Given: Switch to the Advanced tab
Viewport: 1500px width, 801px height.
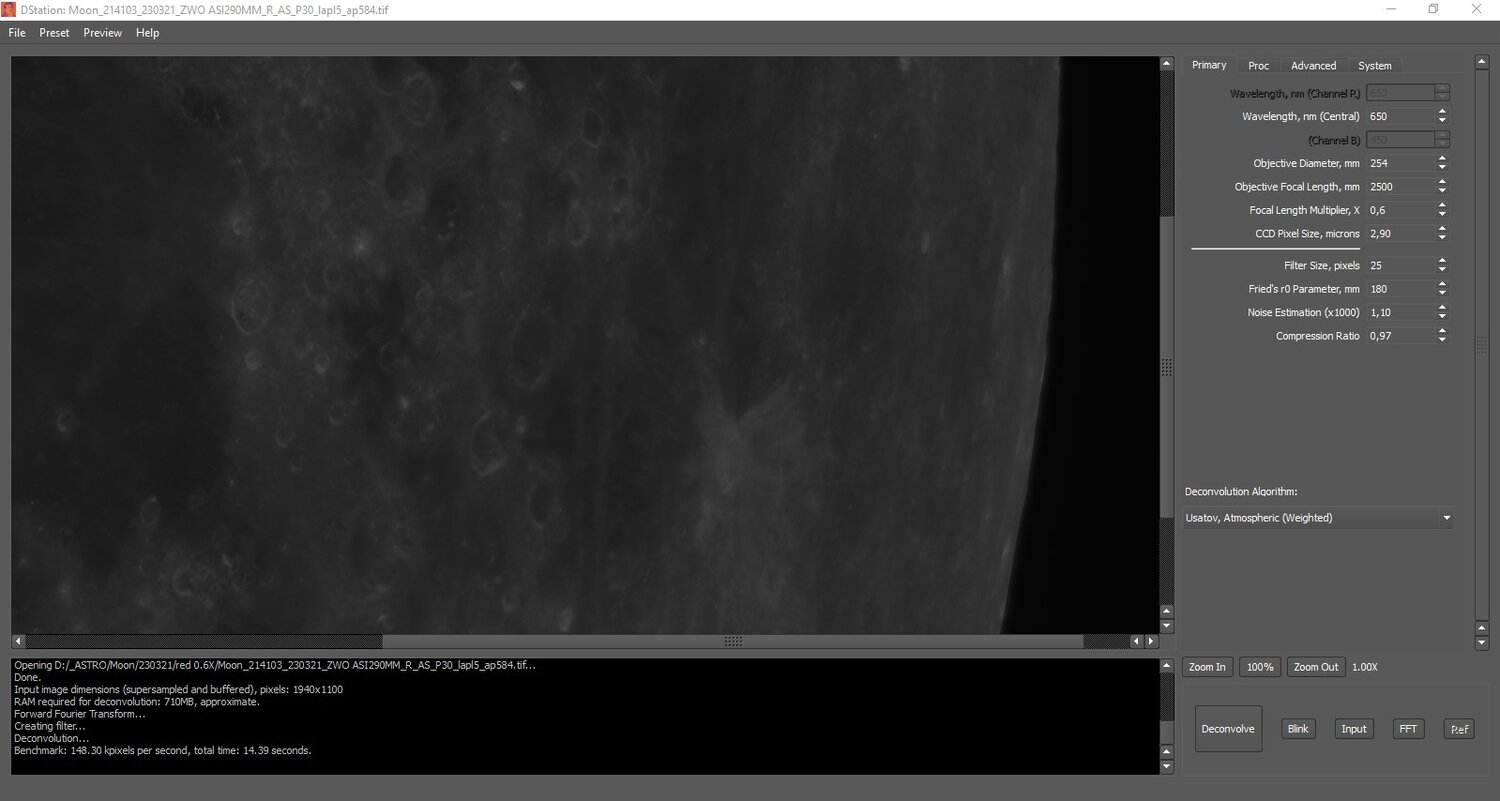Looking at the screenshot, I should coord(1314,66).
